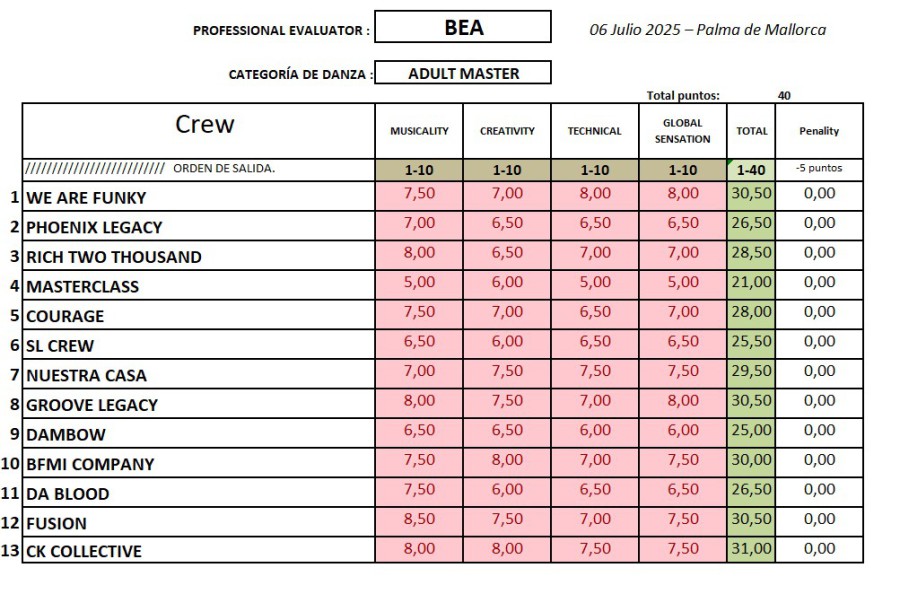This screenshot has height=594, width=900.
Task: Click the TECHNICAL column header
Action: pyautogui.click(x=595, y=131)
